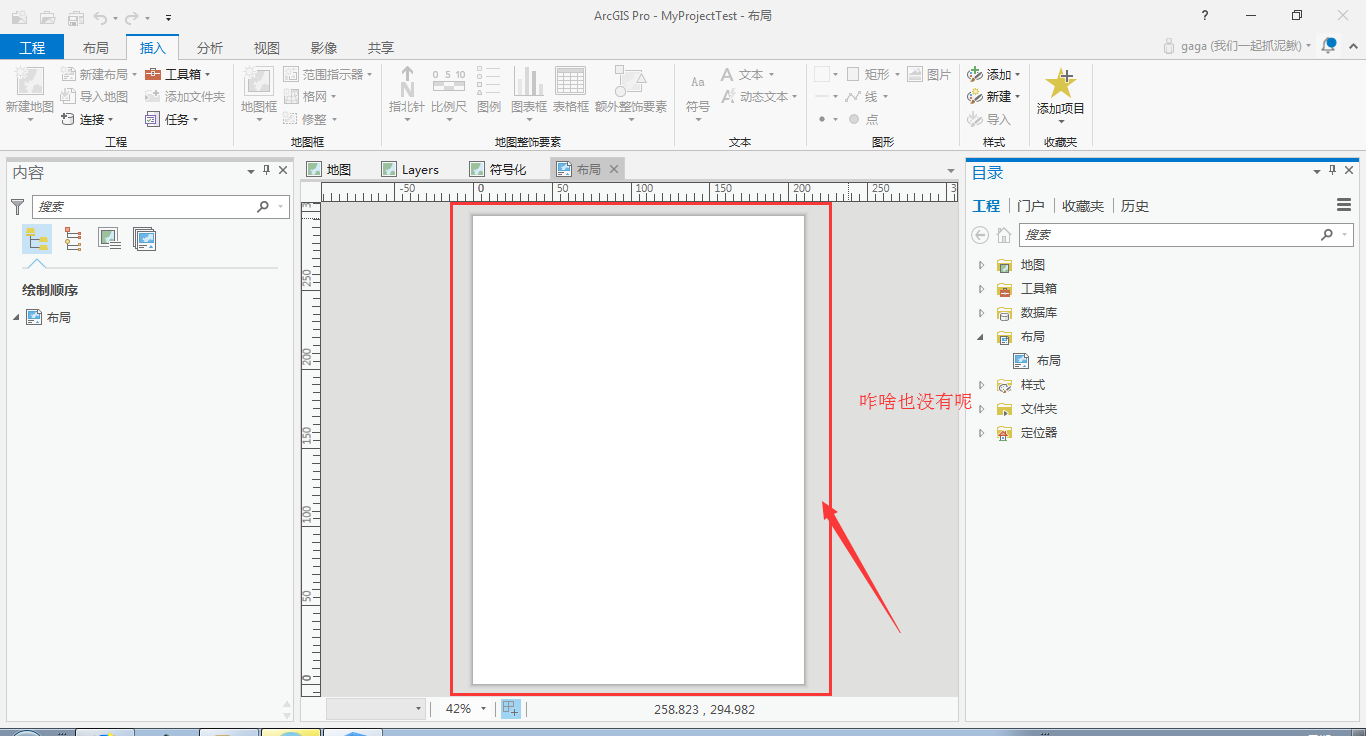Switch to the Layers view tab
Image resolution: width=1366 pixels, height=736 pixels.
(x=410, y=169)
